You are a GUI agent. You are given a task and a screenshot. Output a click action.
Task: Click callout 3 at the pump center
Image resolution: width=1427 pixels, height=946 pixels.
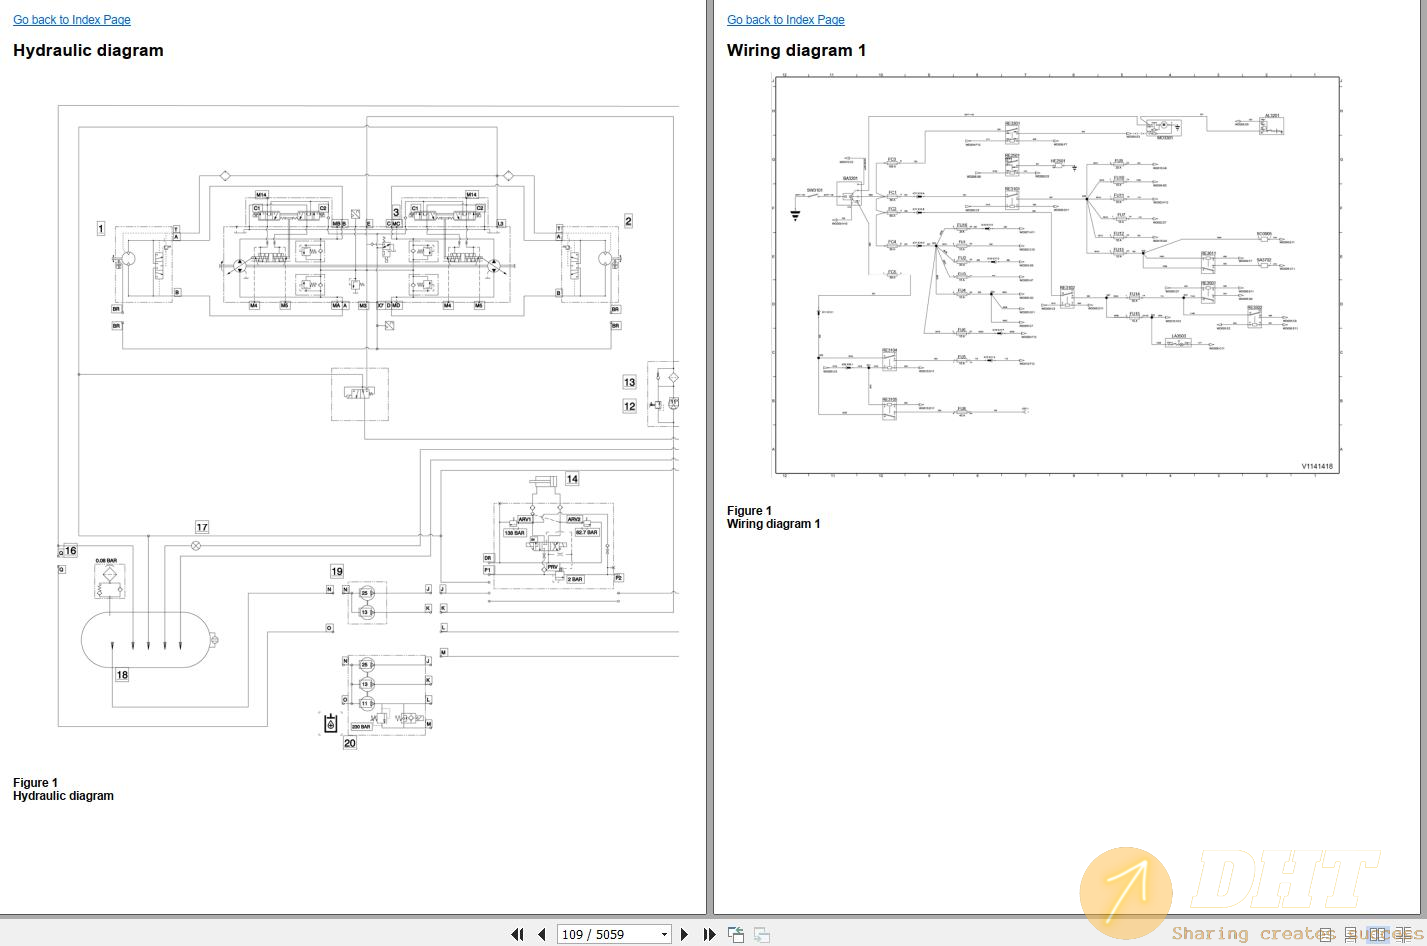pyautogui.click(x=396, y=213)
